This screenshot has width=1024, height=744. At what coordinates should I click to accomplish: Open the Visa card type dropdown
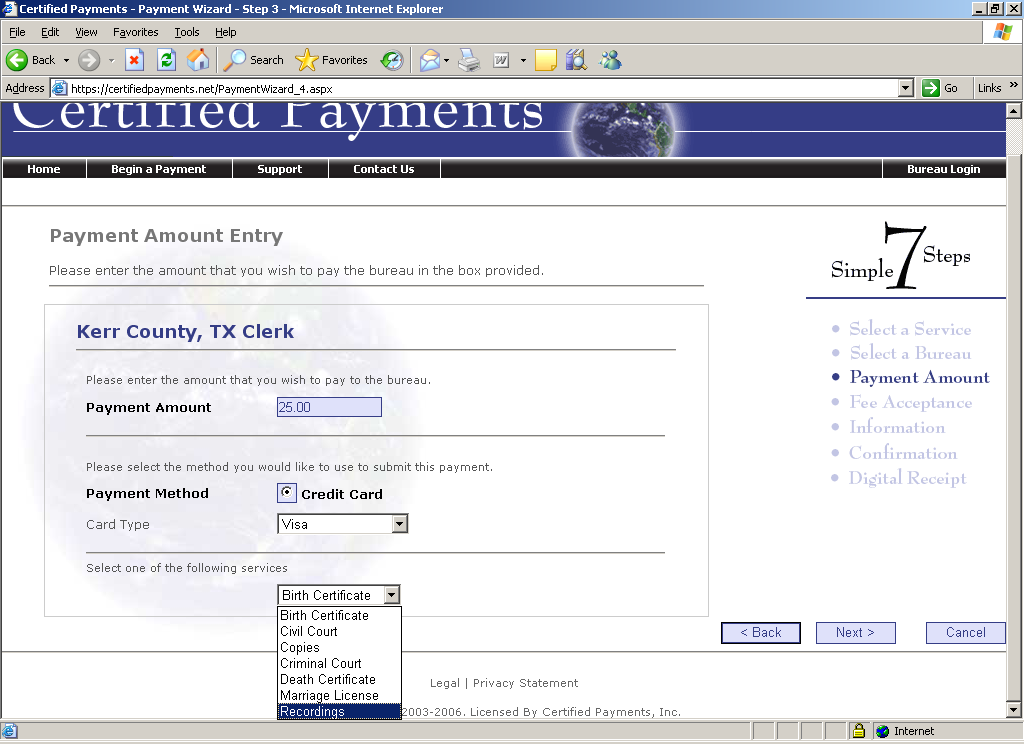[x=399, y=524]
